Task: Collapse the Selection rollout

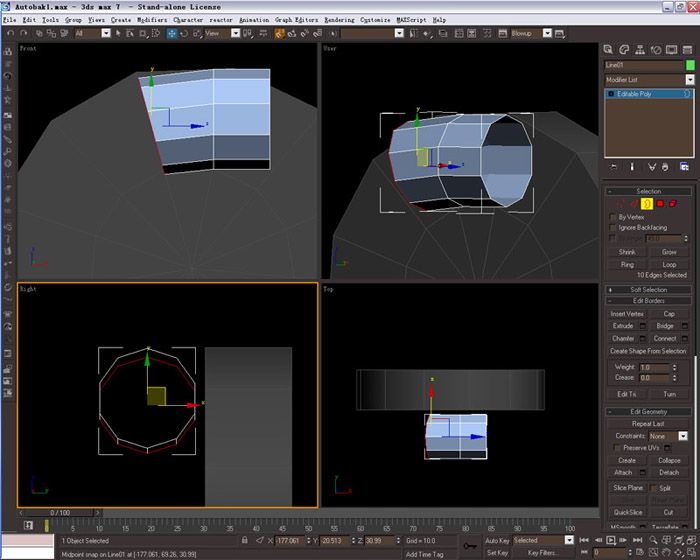Action: pyautogui.click(x=648, y=192)
